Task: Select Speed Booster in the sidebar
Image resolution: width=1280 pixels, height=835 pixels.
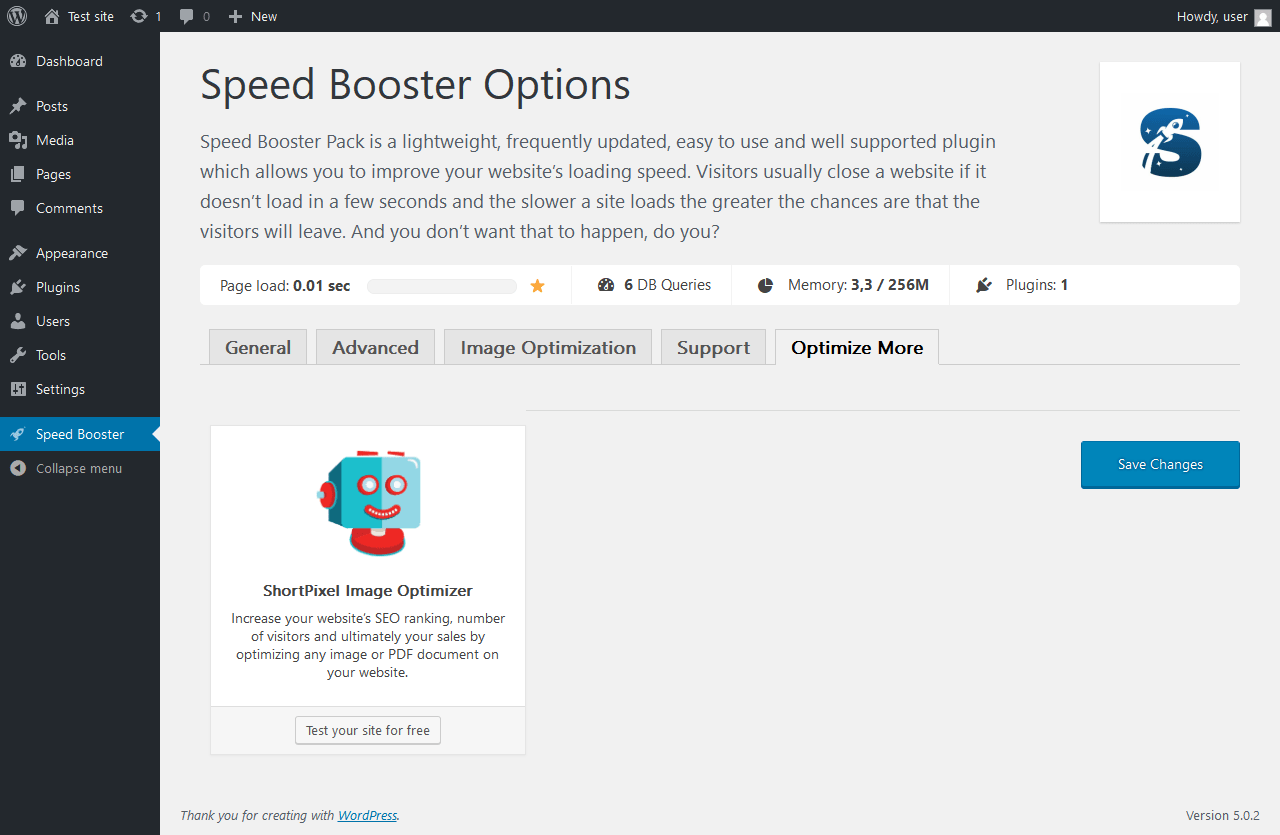Action: tap(80, 434)
